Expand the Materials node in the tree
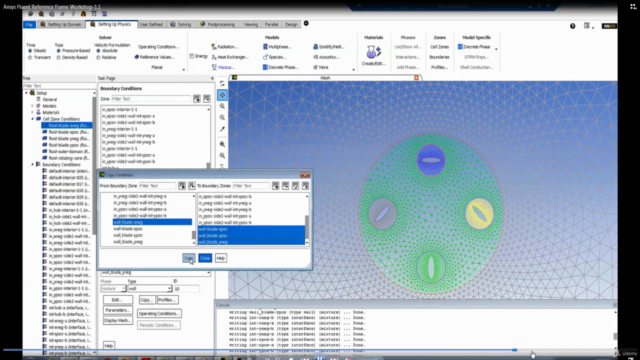This screenshot has height=360, width=640. (32, 113)
